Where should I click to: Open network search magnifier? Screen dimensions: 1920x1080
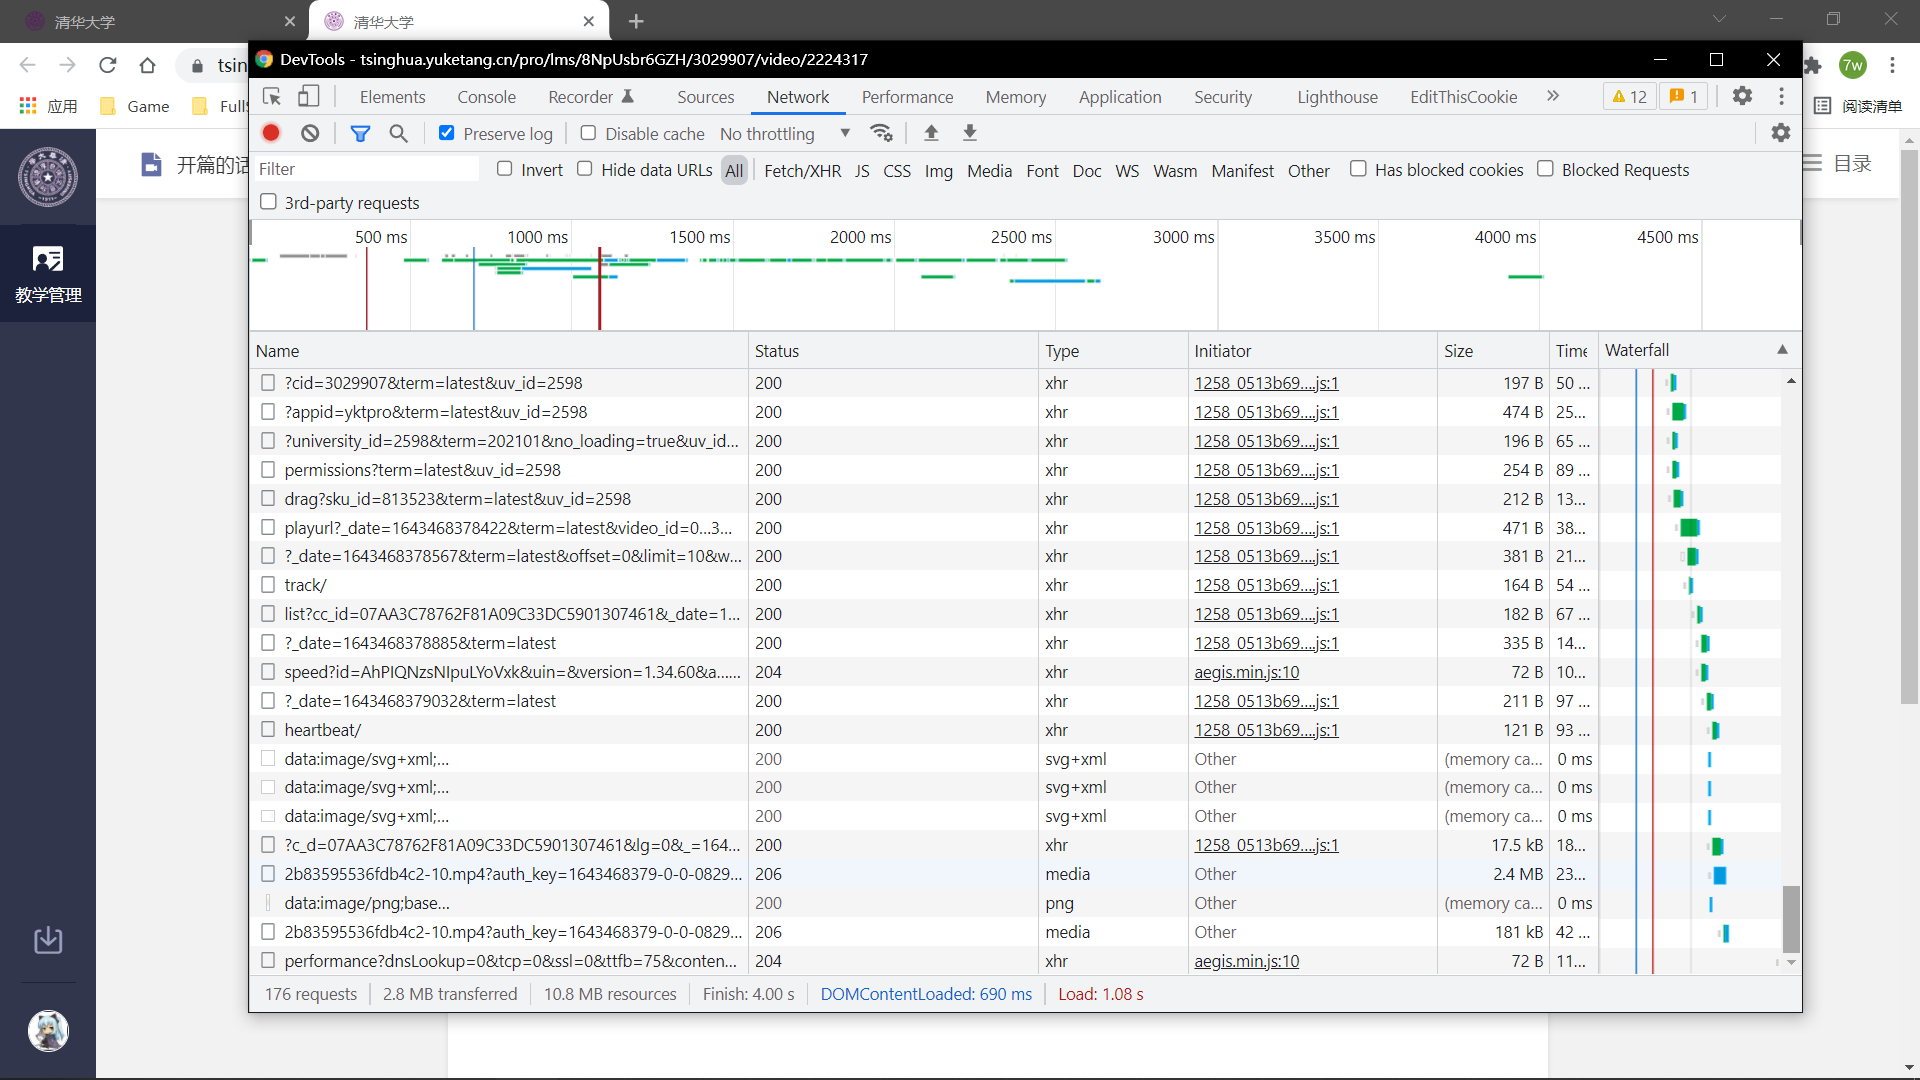pos(398,133)
